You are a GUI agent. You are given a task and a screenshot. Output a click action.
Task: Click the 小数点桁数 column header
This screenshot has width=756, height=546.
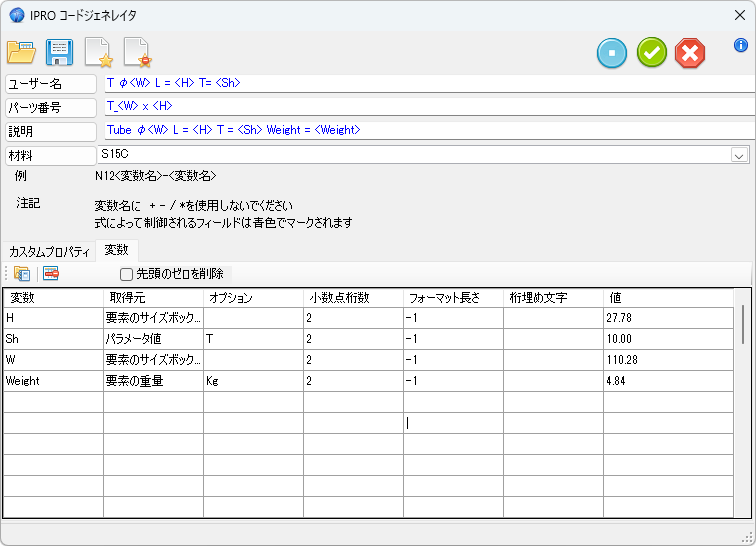click(x=353, y=298)
